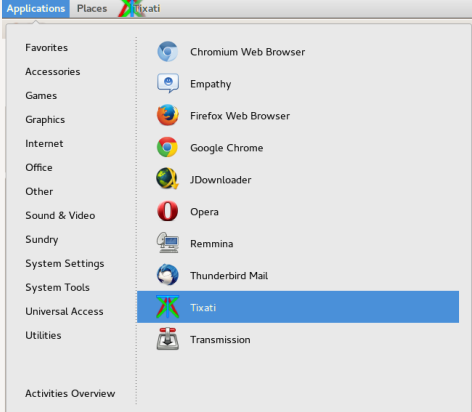This screenshot has height=412, width=472.
Task: Click the Transmission download icon
Action: pos(168,339)
